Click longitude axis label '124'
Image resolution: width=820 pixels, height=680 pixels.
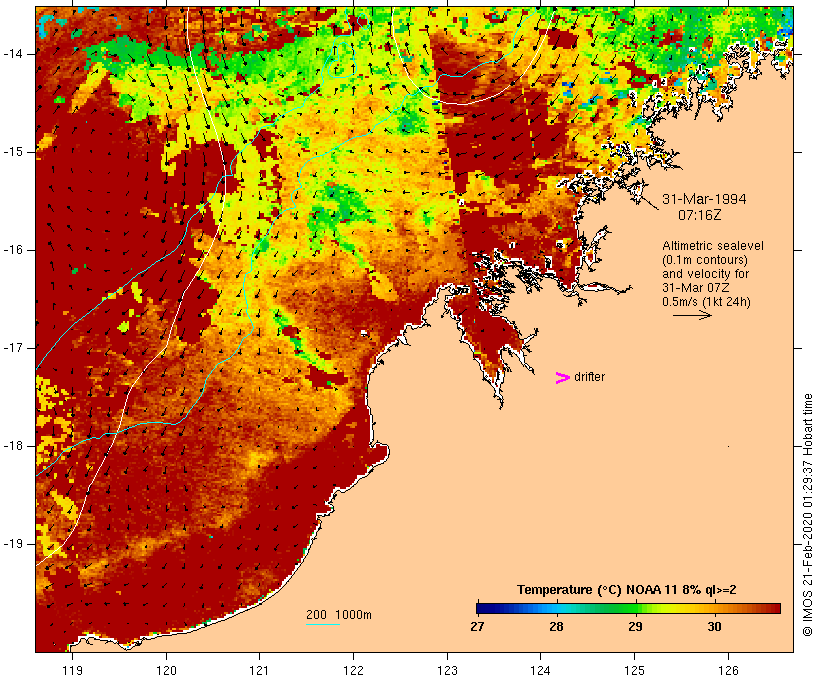[541, 670]
